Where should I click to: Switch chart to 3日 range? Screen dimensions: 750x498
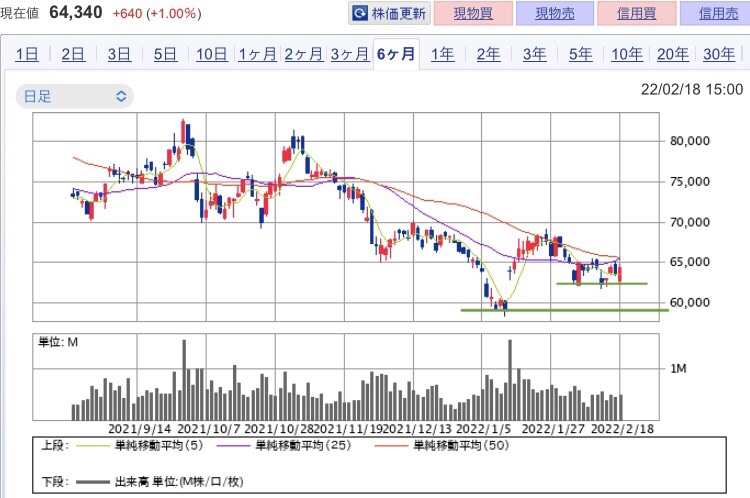click(119, 54)
